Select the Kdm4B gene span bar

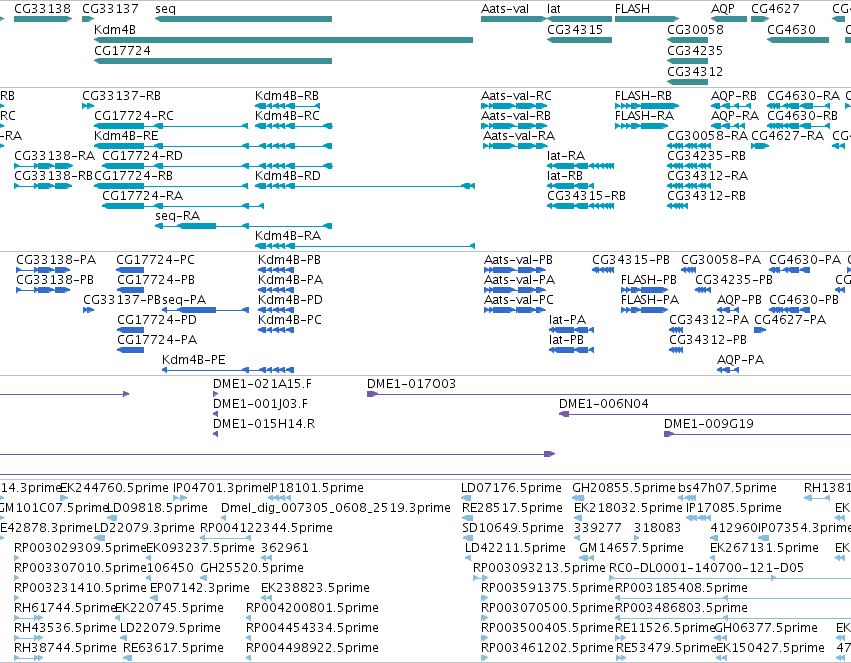click(283, 40)
